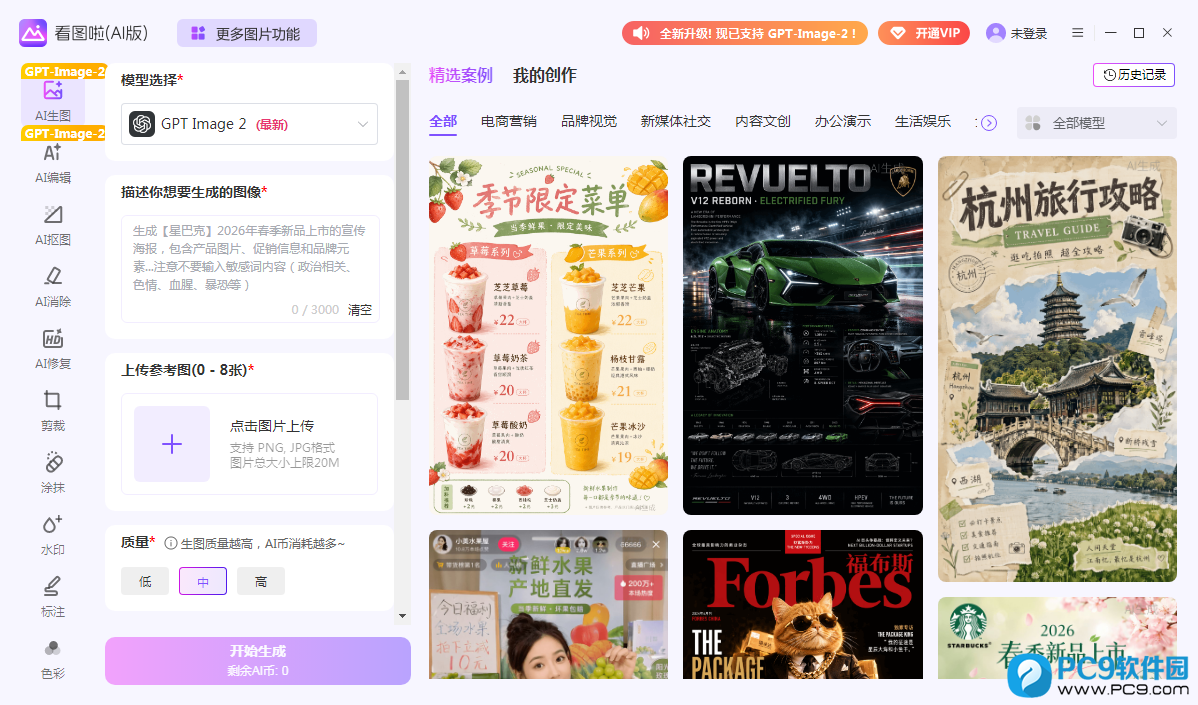
Task: Click the quality info tooltip icon
Action: (171, 543)
